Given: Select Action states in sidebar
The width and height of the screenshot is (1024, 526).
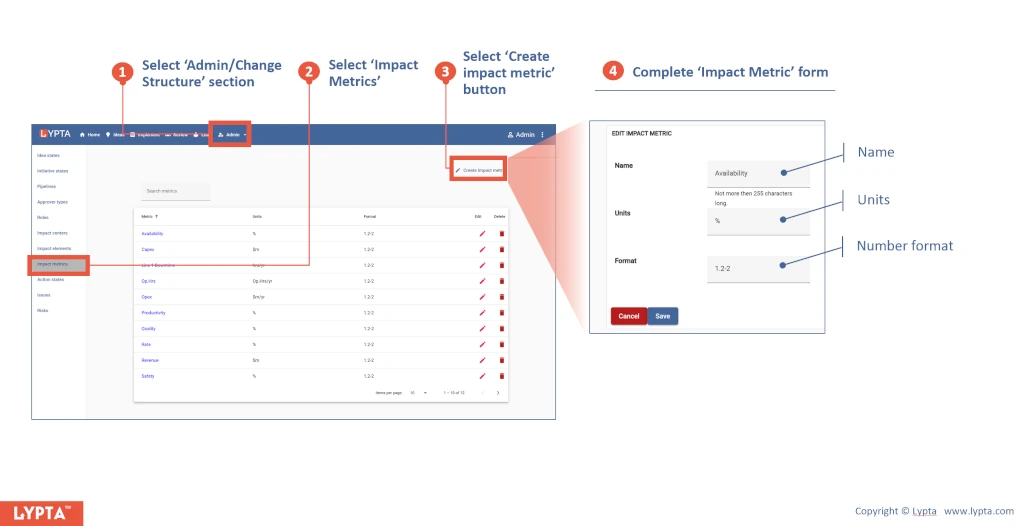Looking at the screenshot, I should (50, 280).
